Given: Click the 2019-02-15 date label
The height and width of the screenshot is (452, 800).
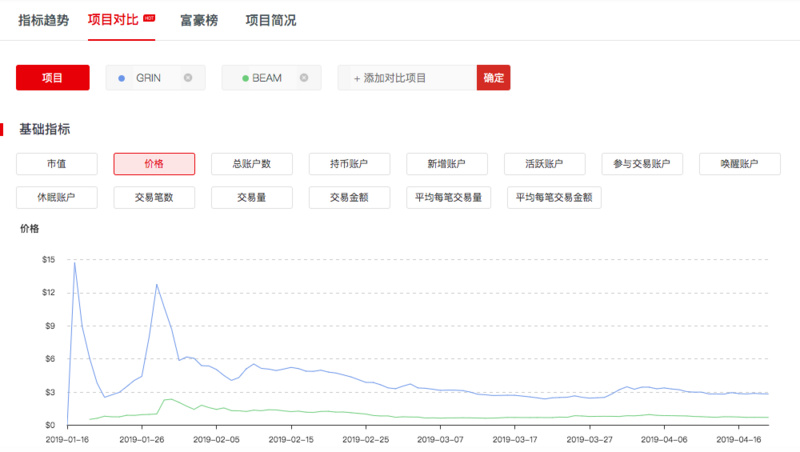Looking at the screenshot, I should pos(291,439).
